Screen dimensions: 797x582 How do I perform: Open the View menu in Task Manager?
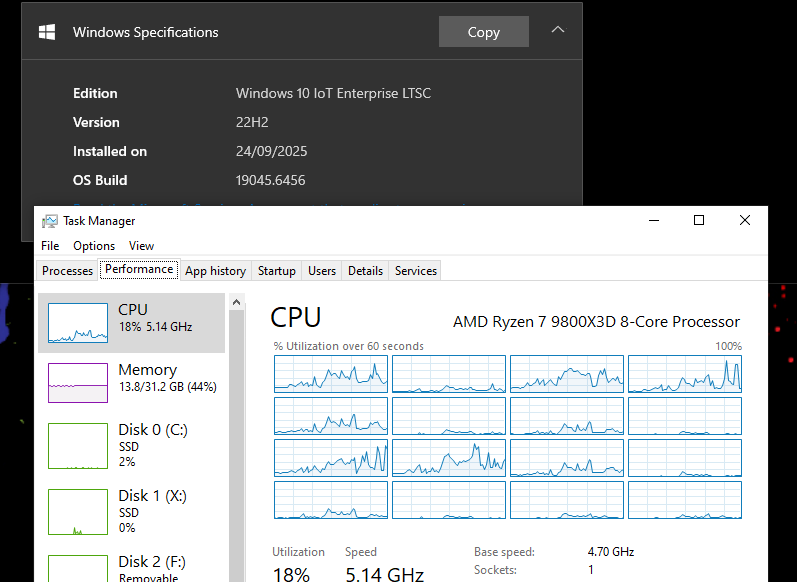pos(141,246)
